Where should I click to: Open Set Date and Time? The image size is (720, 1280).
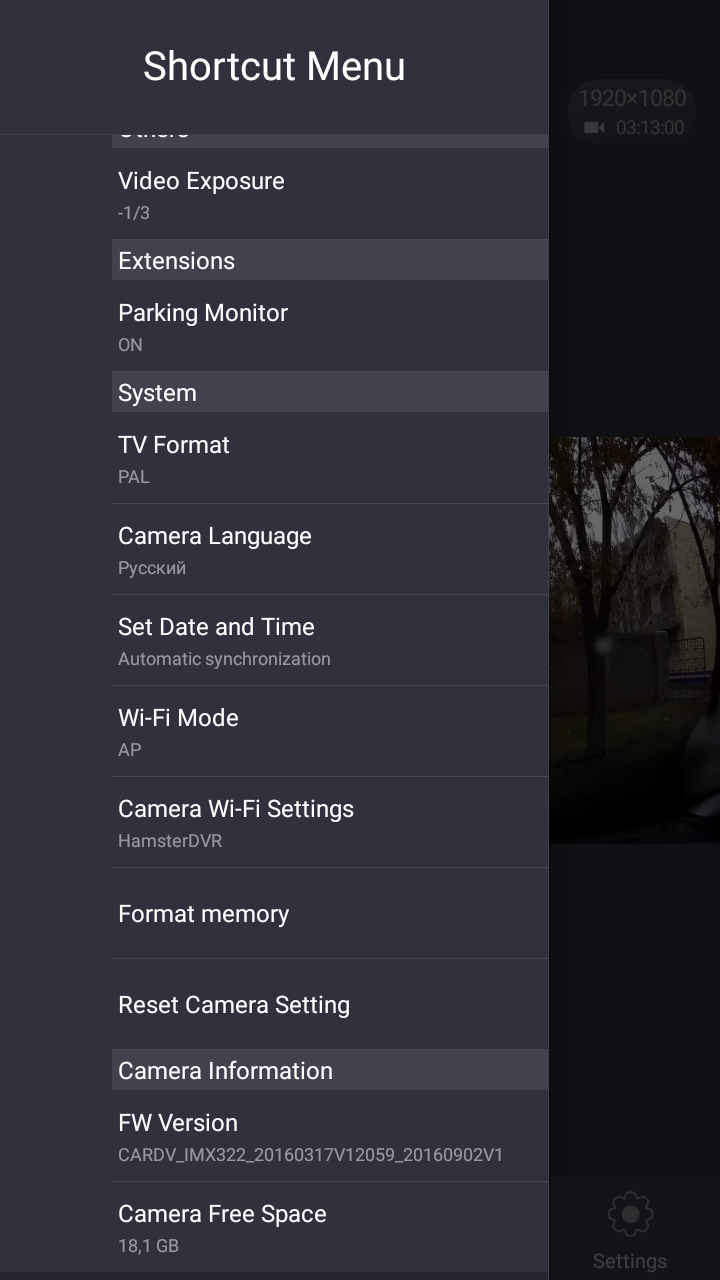pos(330,640)
